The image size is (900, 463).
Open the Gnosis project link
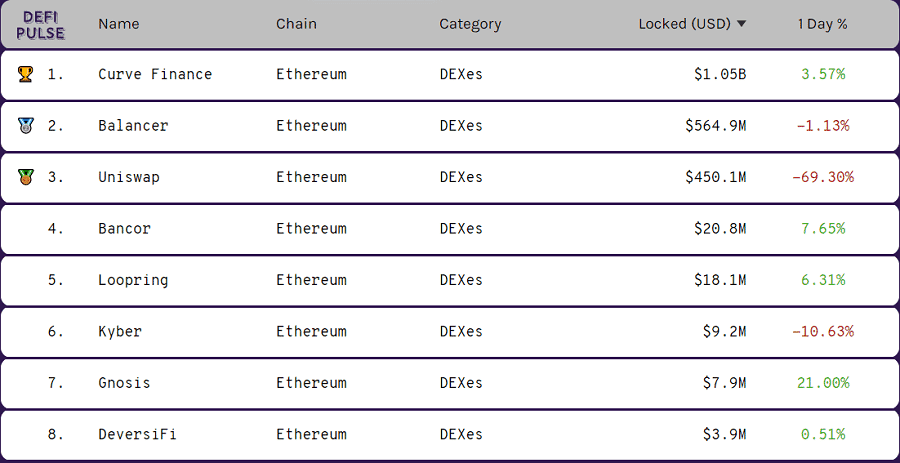coord(124,383)
